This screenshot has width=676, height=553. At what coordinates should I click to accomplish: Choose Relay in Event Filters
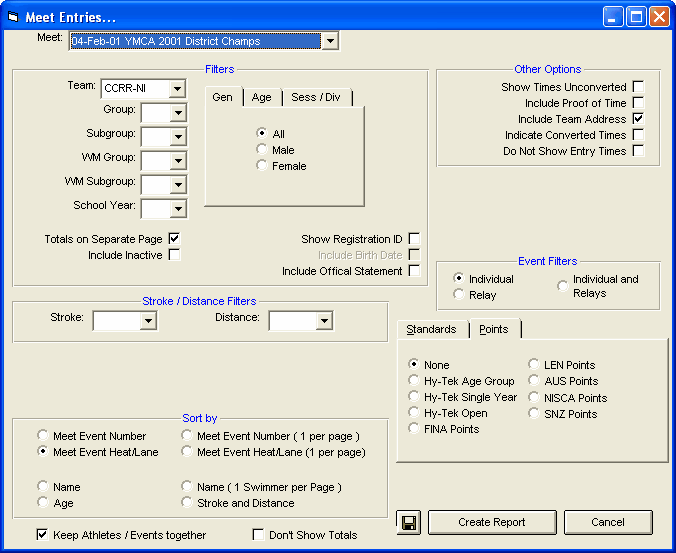[x=459, y=295]
